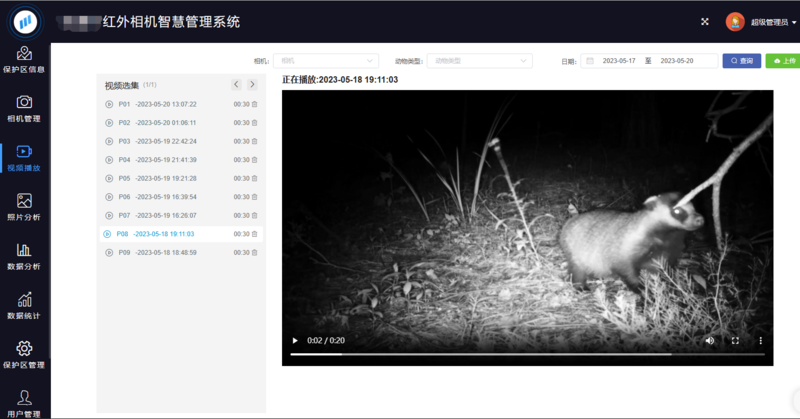This screenshot has width=800, height=419.
Task: Click the start date 2023-05-17 field
Action: (619, 61)
